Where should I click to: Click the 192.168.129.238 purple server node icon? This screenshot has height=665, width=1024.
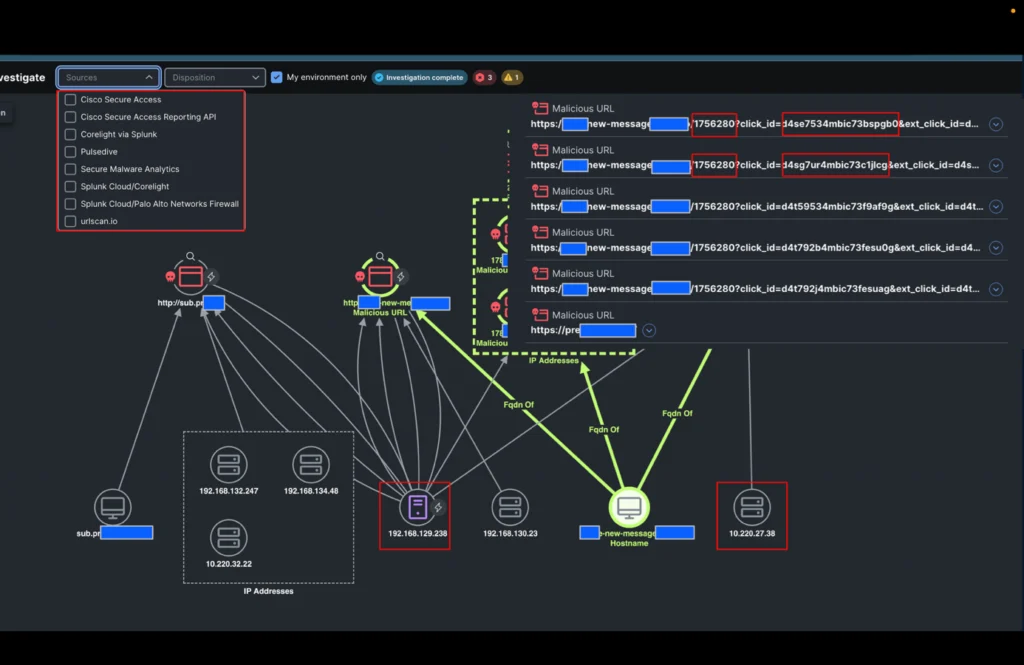(x=417, y=508)
